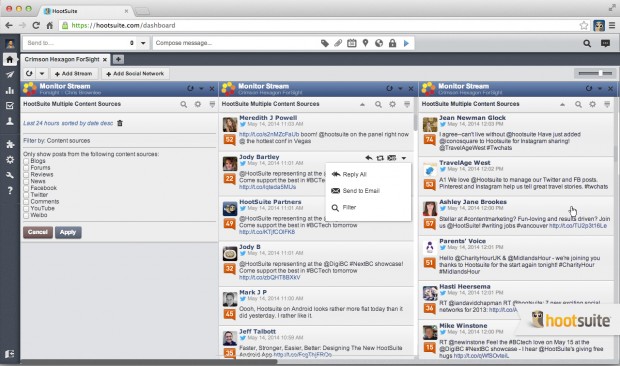Screen dimensions: 620x366
Task: Open first Monitor Stream options dropdown
Action: [x=201, y=89]
